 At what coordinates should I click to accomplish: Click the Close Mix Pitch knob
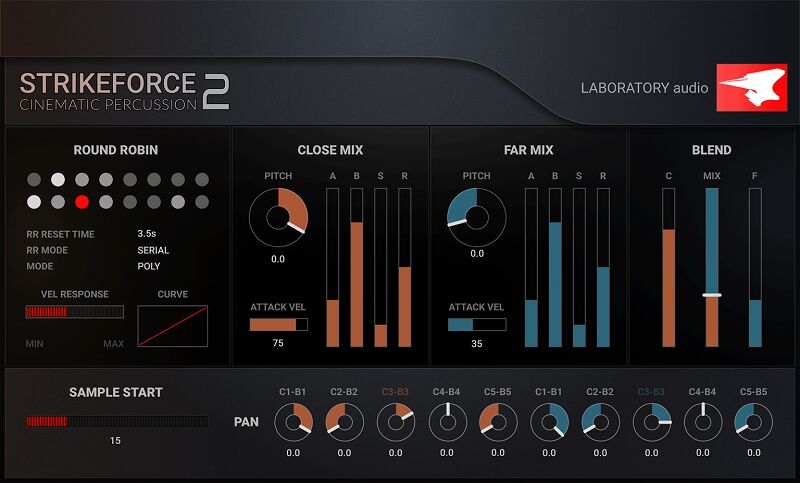(278, 218)
